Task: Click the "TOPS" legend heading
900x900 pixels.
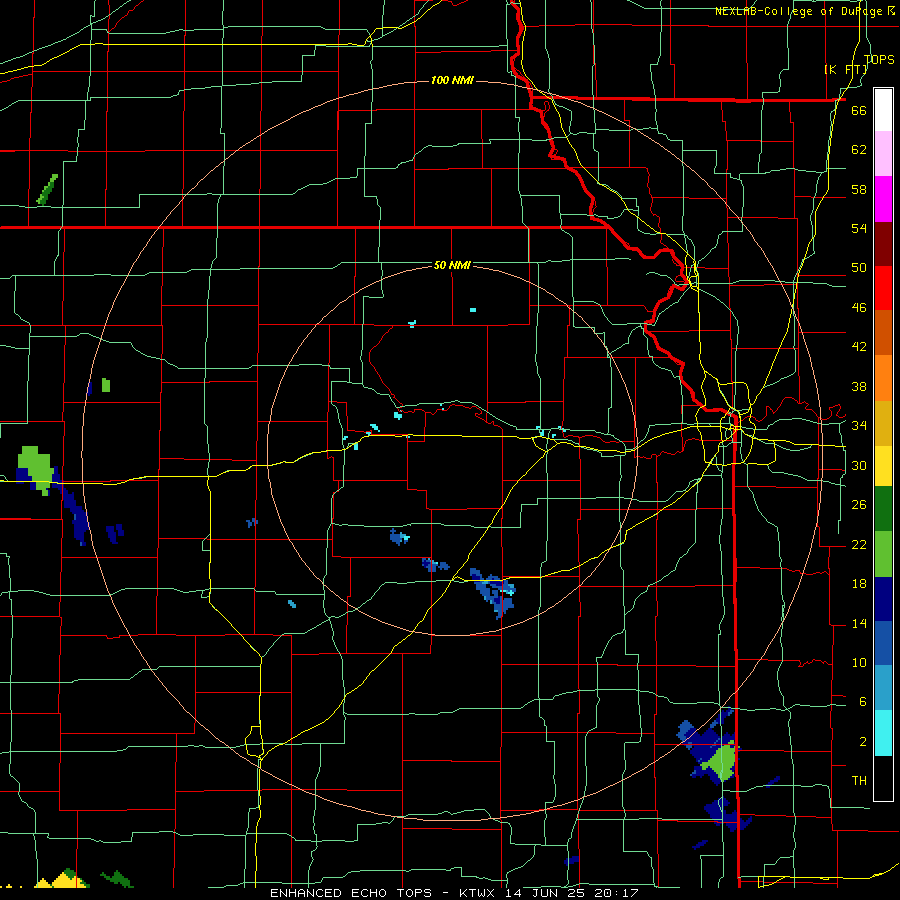Action: [x=879, y=60]
